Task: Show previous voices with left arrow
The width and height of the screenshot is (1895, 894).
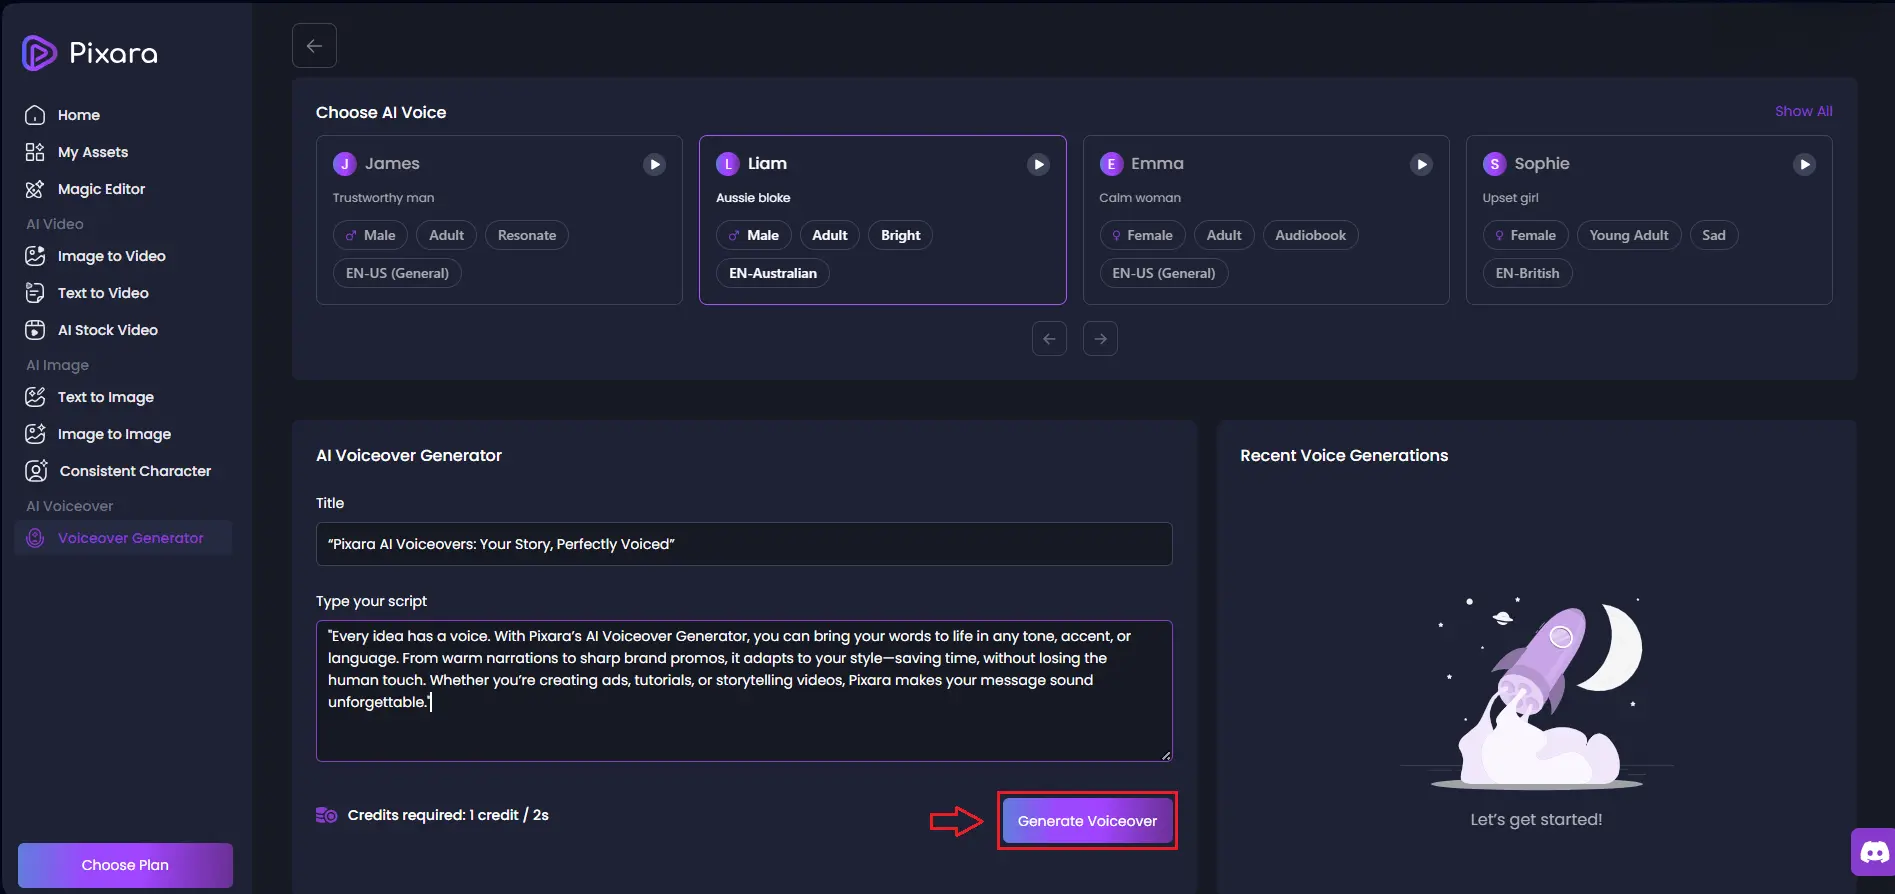Action: [1049, 339]
